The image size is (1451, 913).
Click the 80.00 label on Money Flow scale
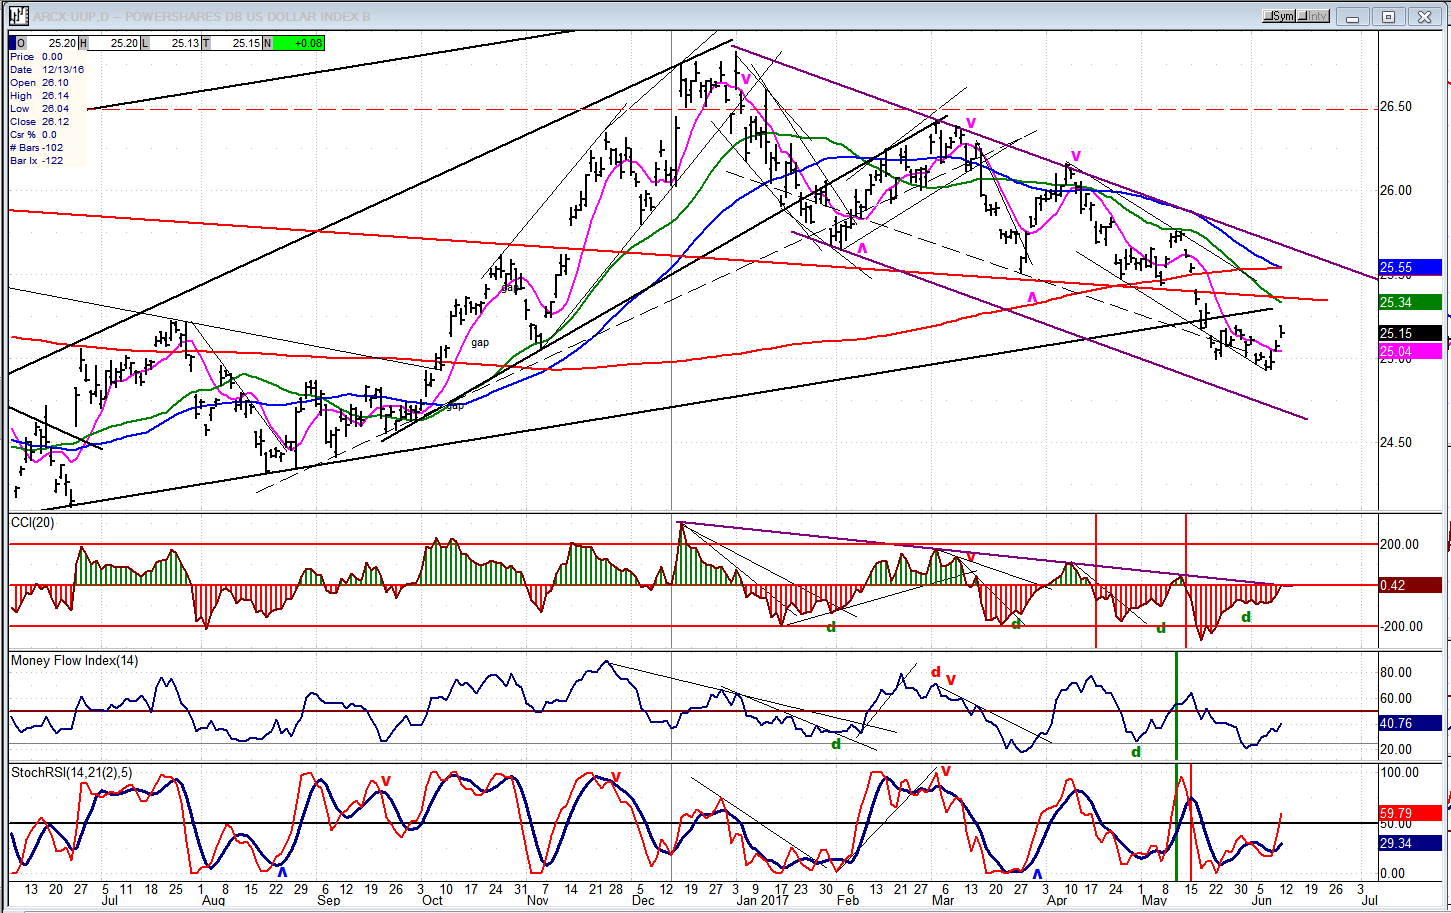[x=1397, y=673]
